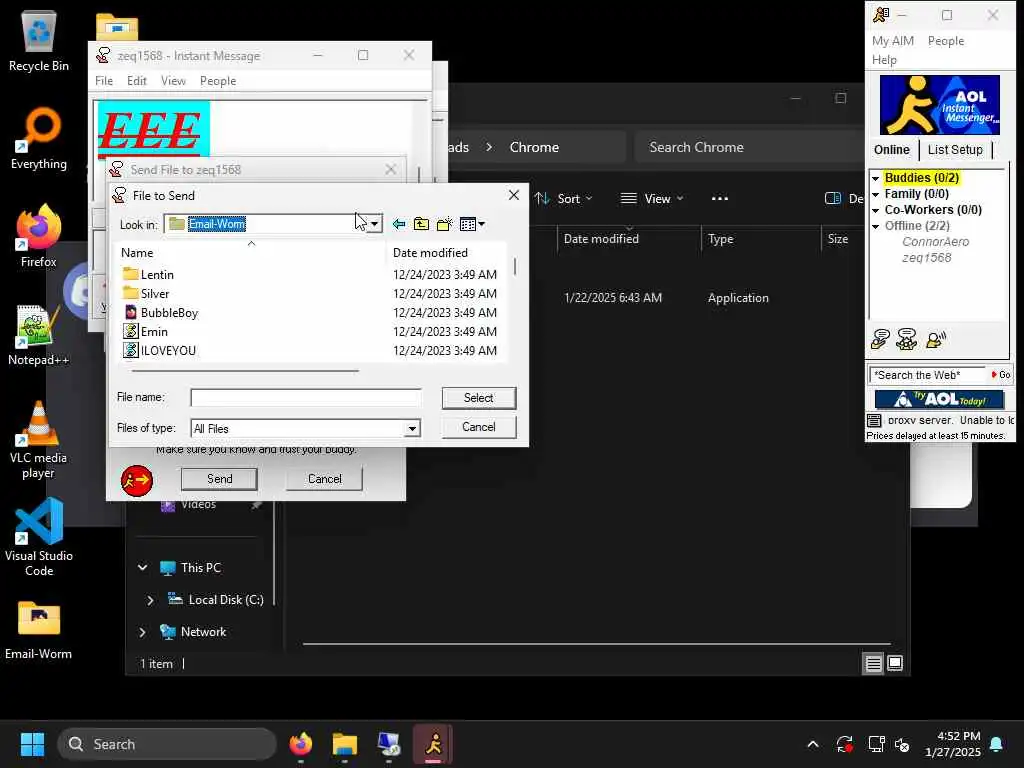Click the buddy chat icon in AIM
The height and width of the screenshot is (768, 1024).
[906, 339]
